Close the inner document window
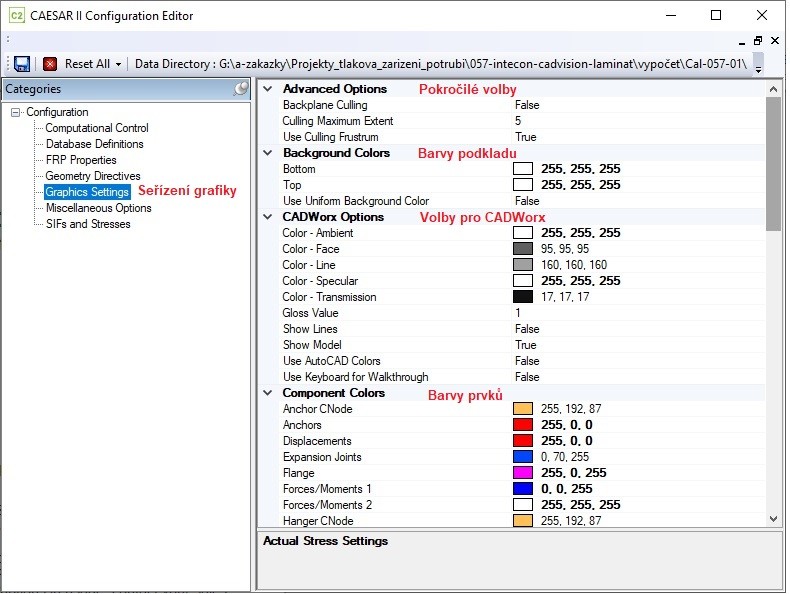Viewport: 790px width, 594px height. coord(775,41)
